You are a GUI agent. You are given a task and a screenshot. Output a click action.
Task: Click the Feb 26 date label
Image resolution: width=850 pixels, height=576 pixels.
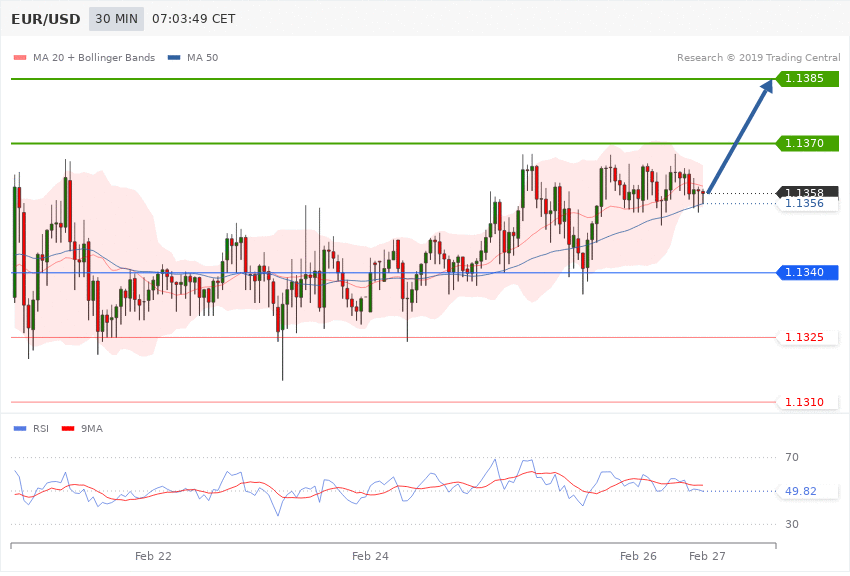[x=638, y=556]
